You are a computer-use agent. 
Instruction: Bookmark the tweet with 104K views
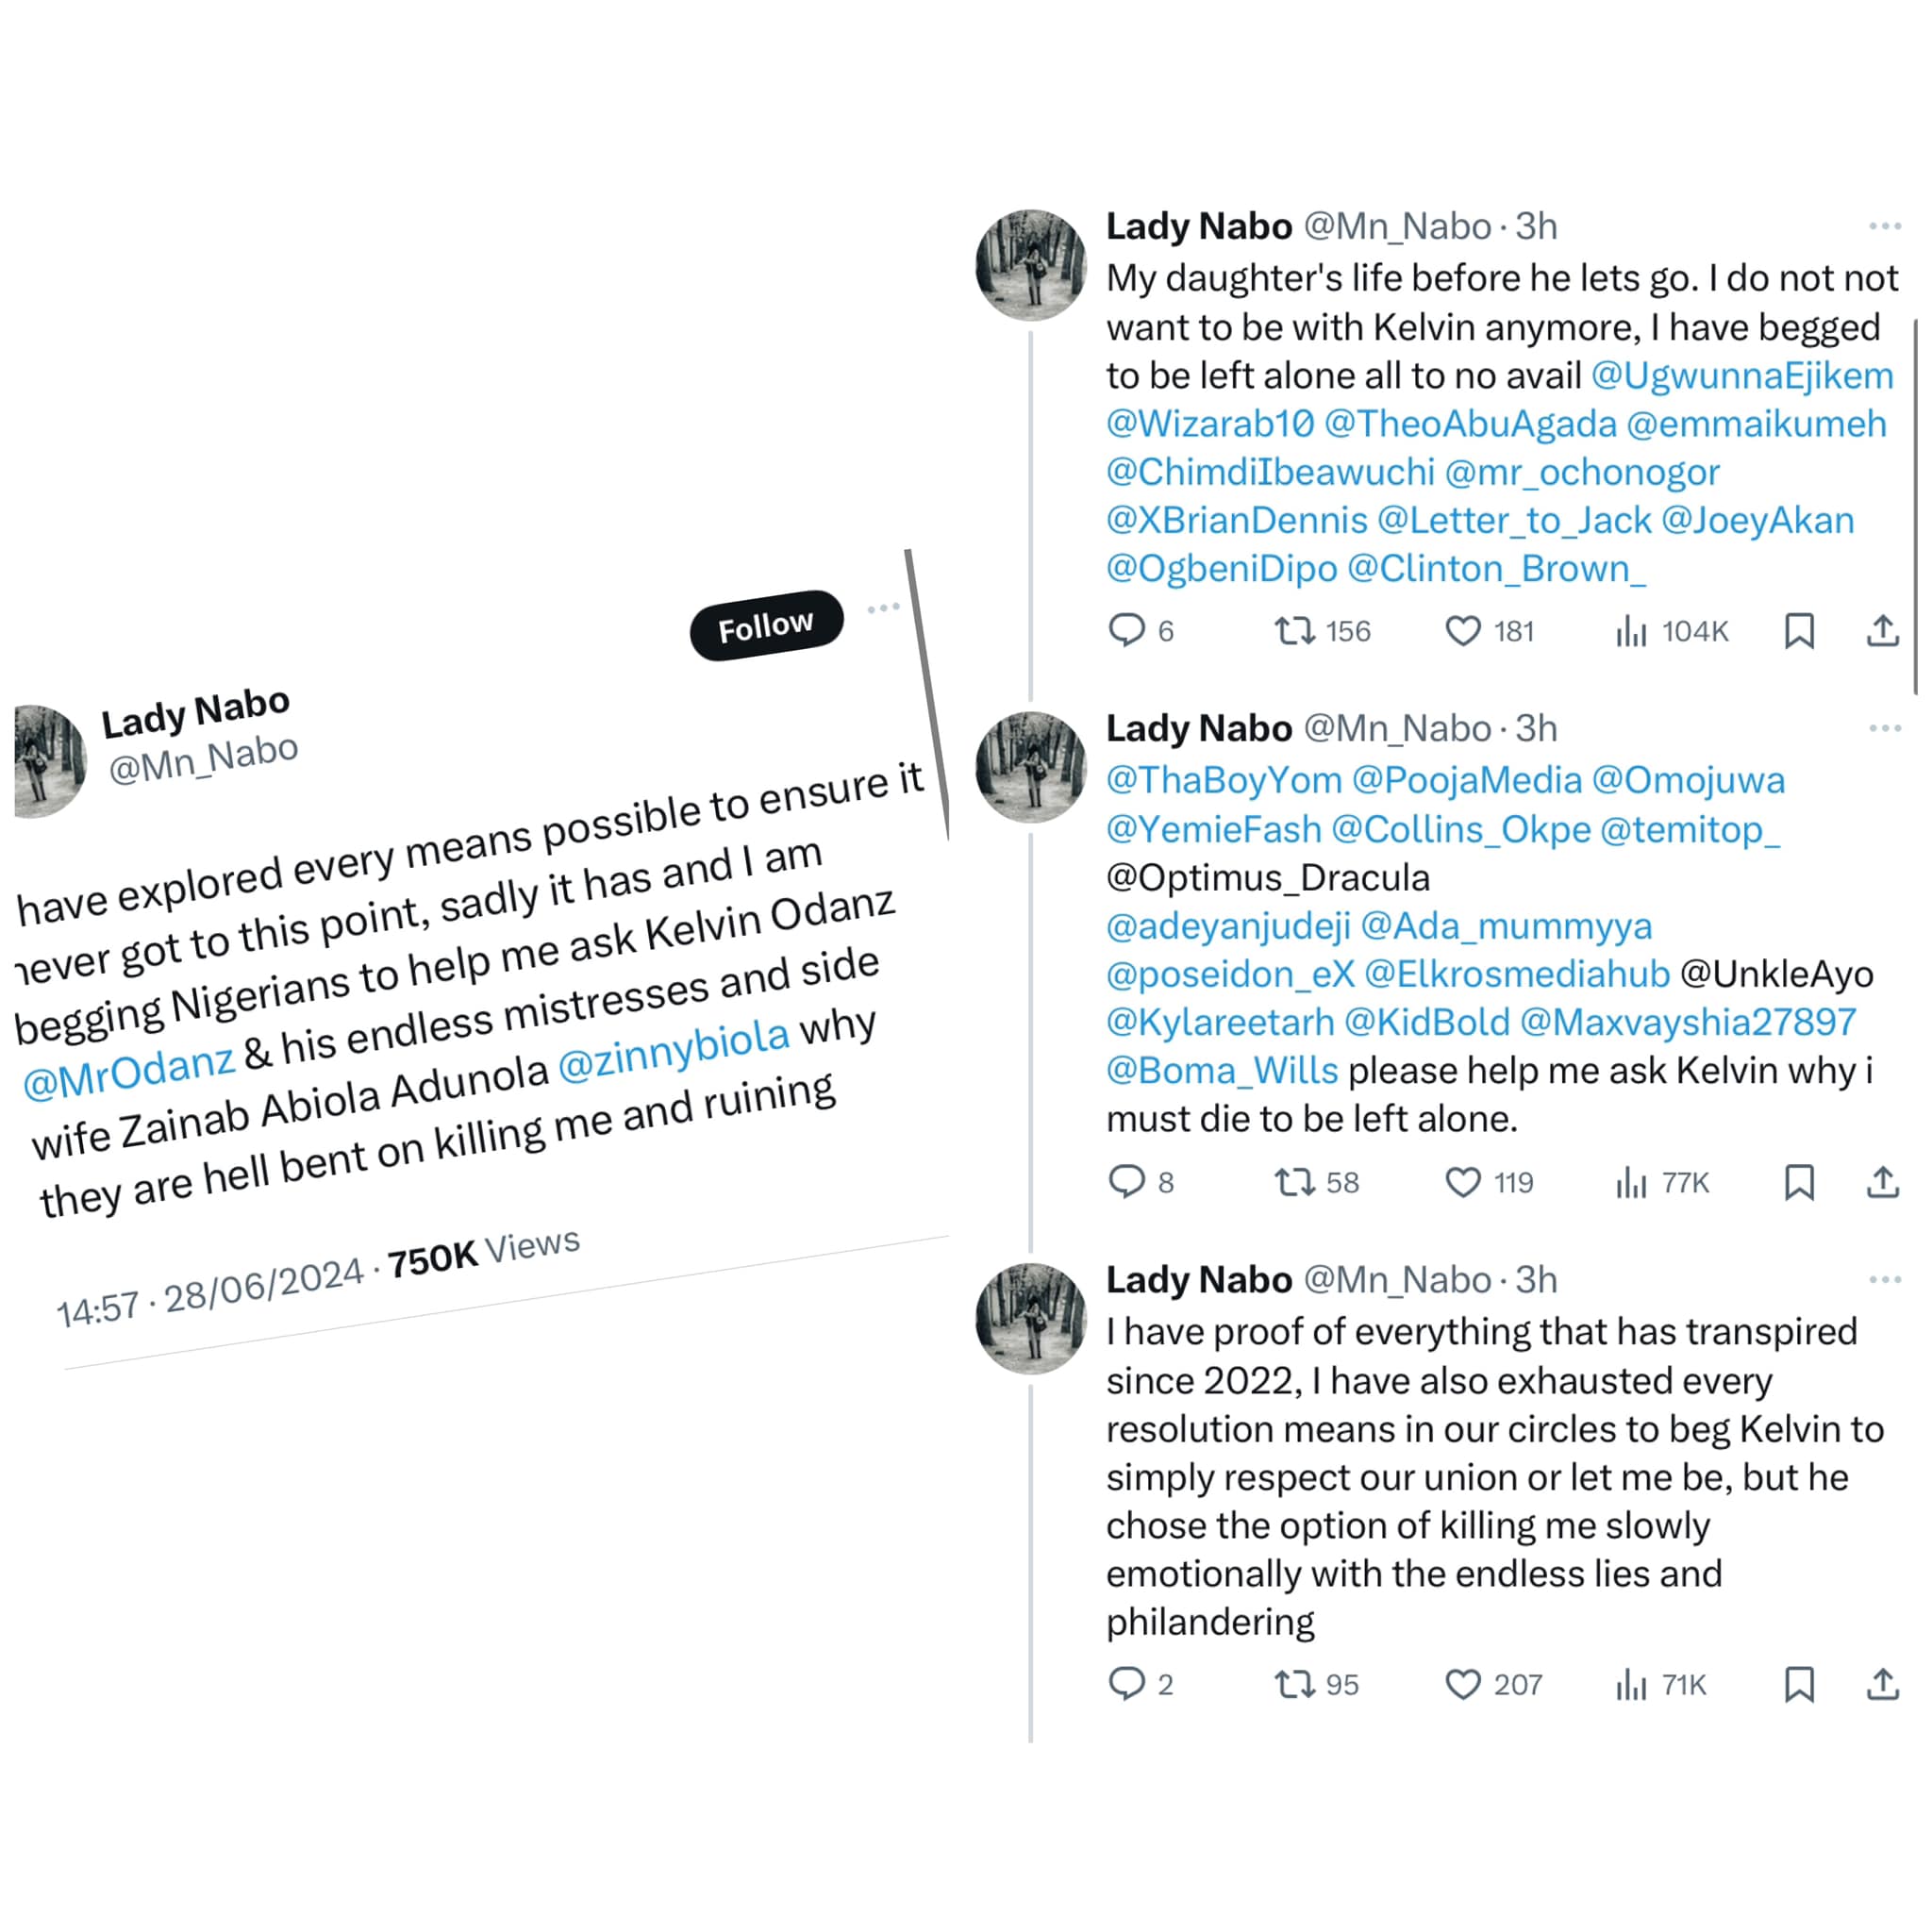pyautogui.click(x=1799, y=631)
